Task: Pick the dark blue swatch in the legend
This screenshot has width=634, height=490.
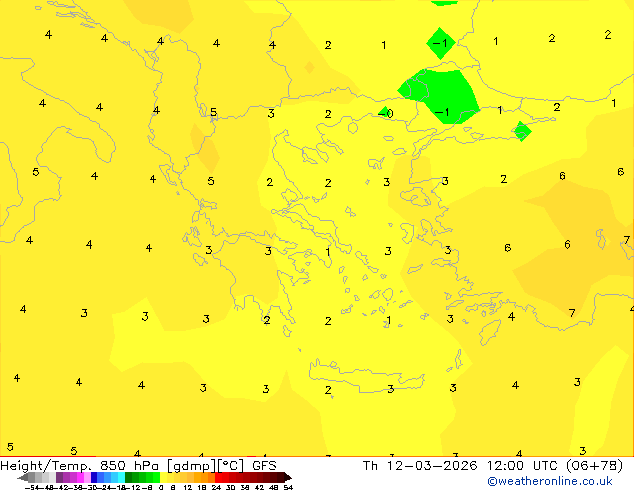Action: (94, 477)
